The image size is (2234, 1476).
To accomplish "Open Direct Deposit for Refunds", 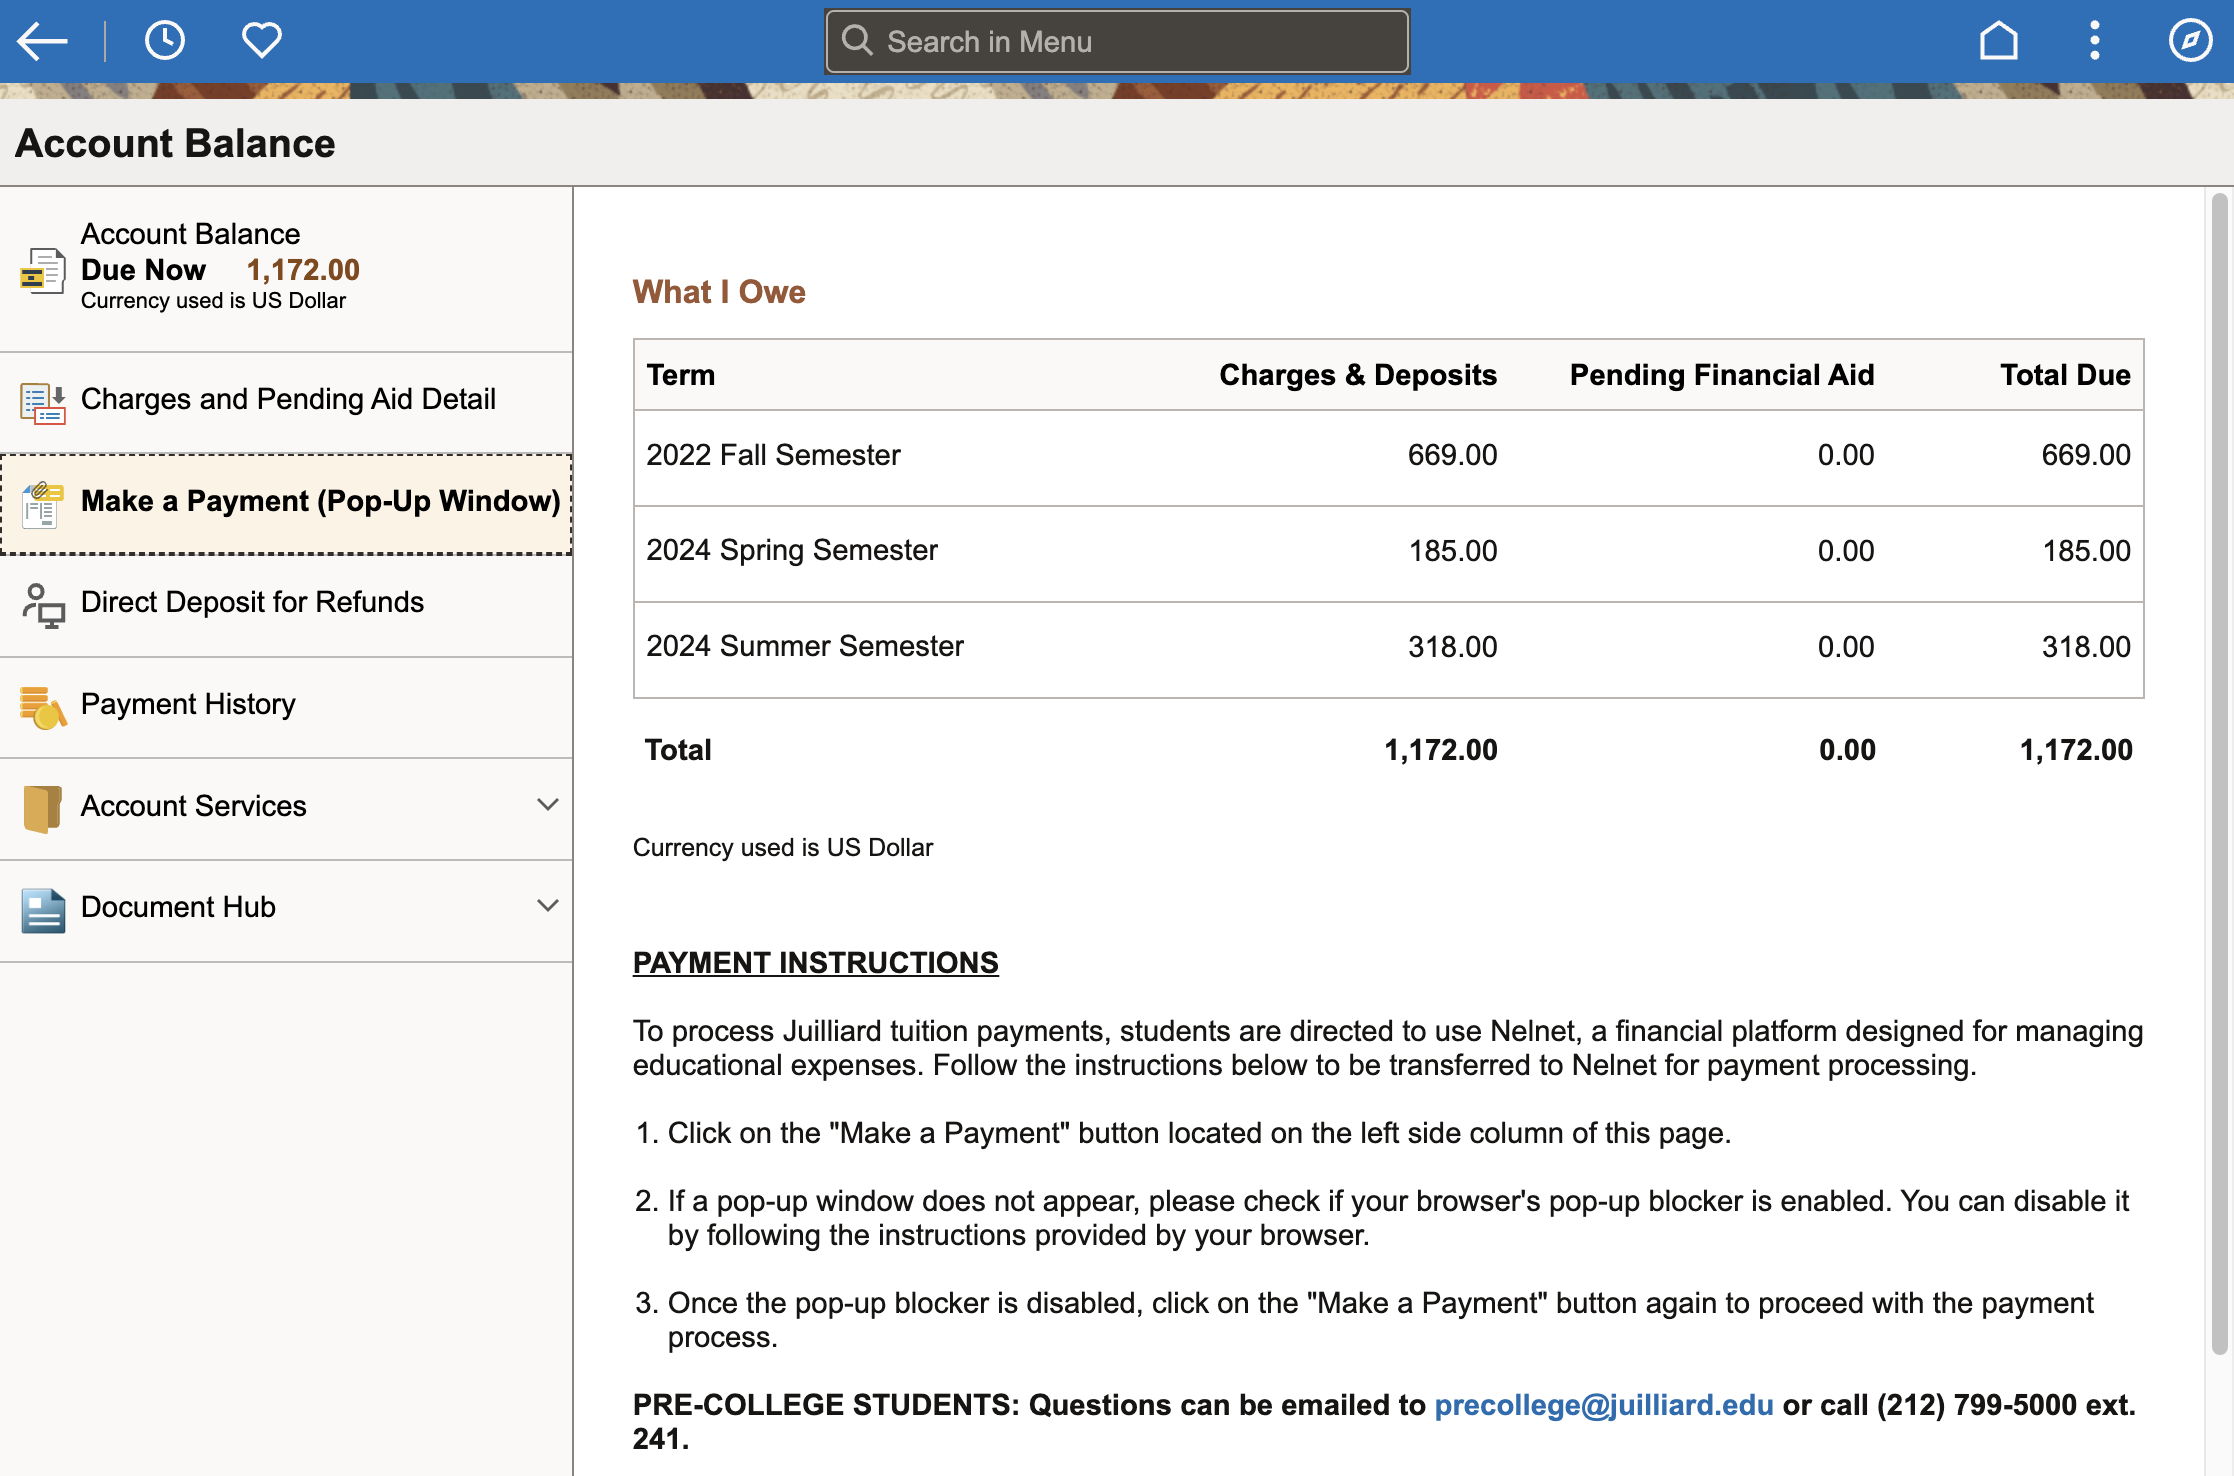I will tap(286, 606).
